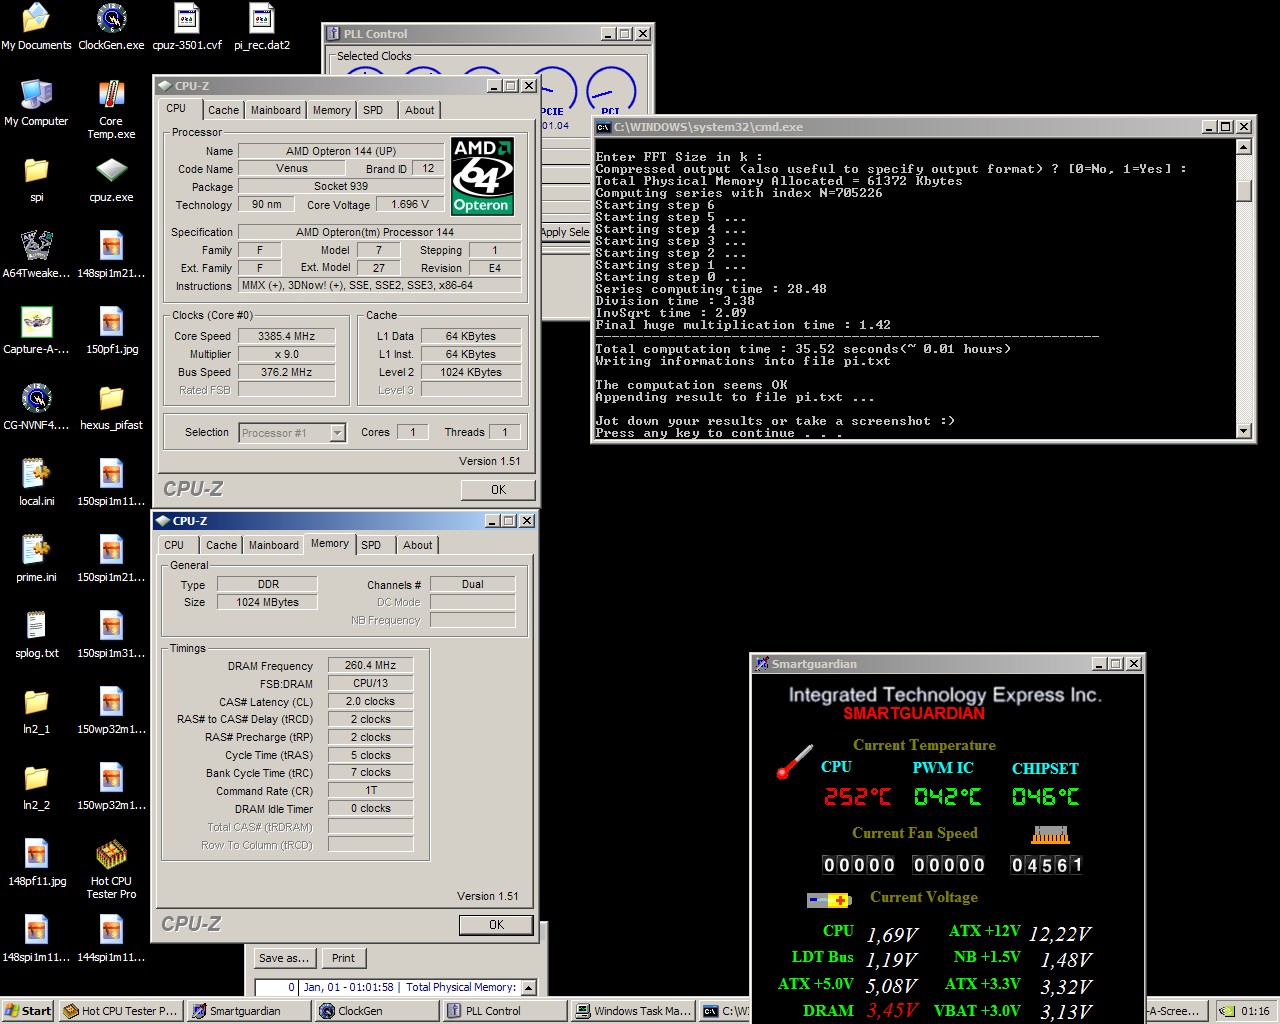The image size is (1280, 1024).
Task: Click the taskbar clock showing 01:16
Action: (1255, 1011)
